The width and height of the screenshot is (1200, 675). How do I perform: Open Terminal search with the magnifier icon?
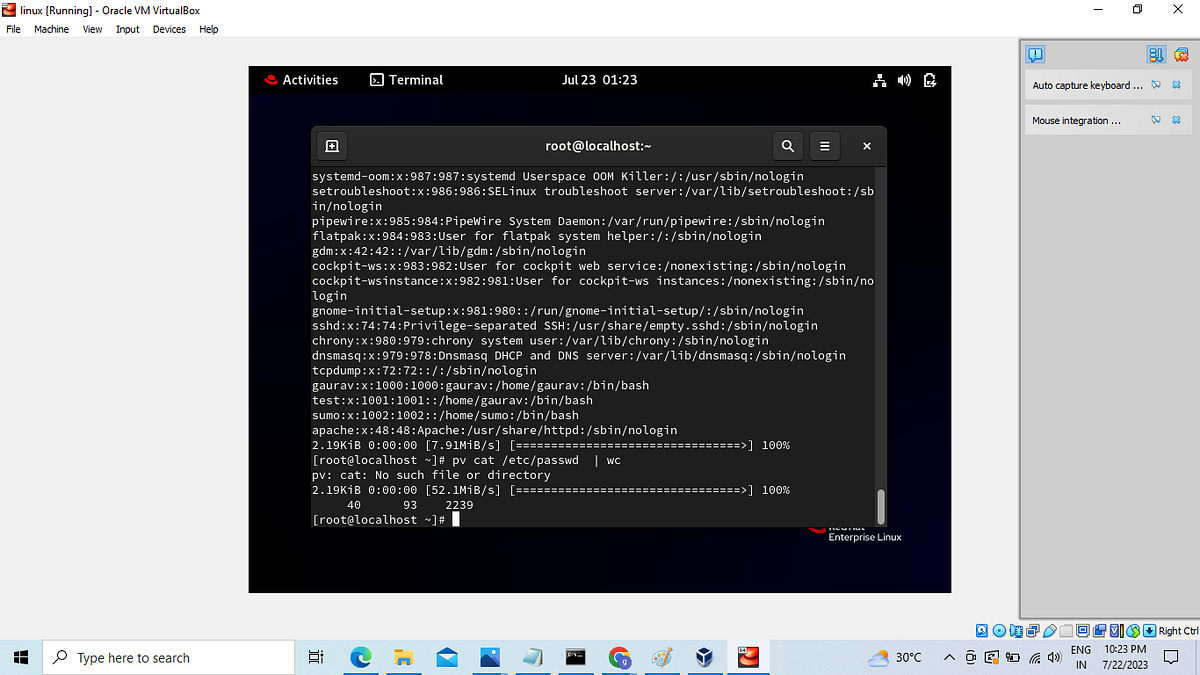tap(787, 146)
